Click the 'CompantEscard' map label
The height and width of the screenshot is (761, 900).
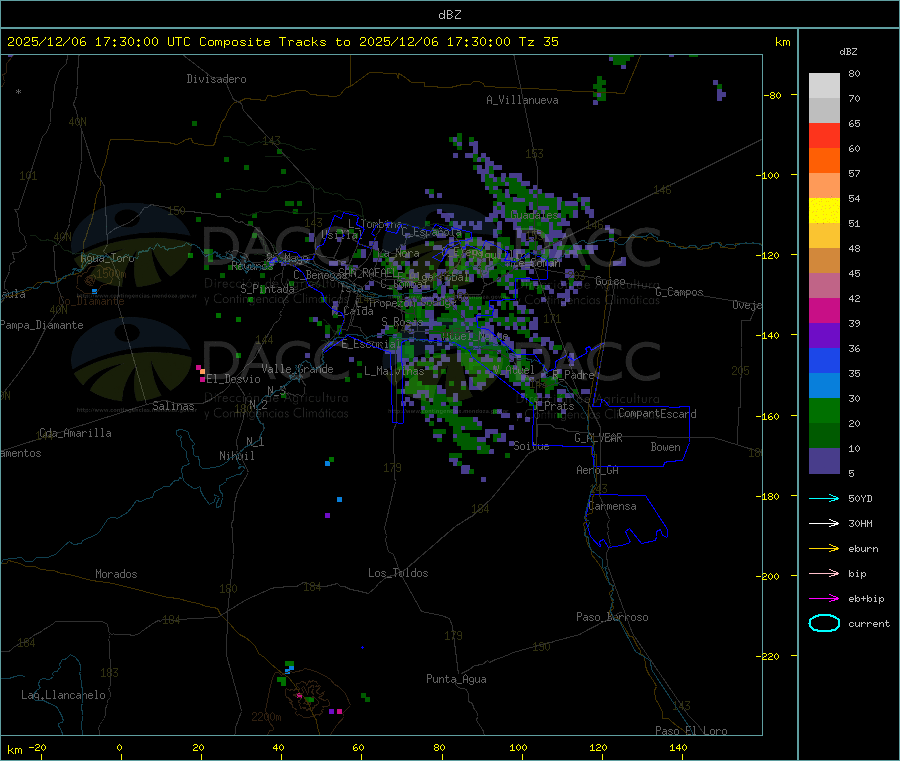[657, 414]
